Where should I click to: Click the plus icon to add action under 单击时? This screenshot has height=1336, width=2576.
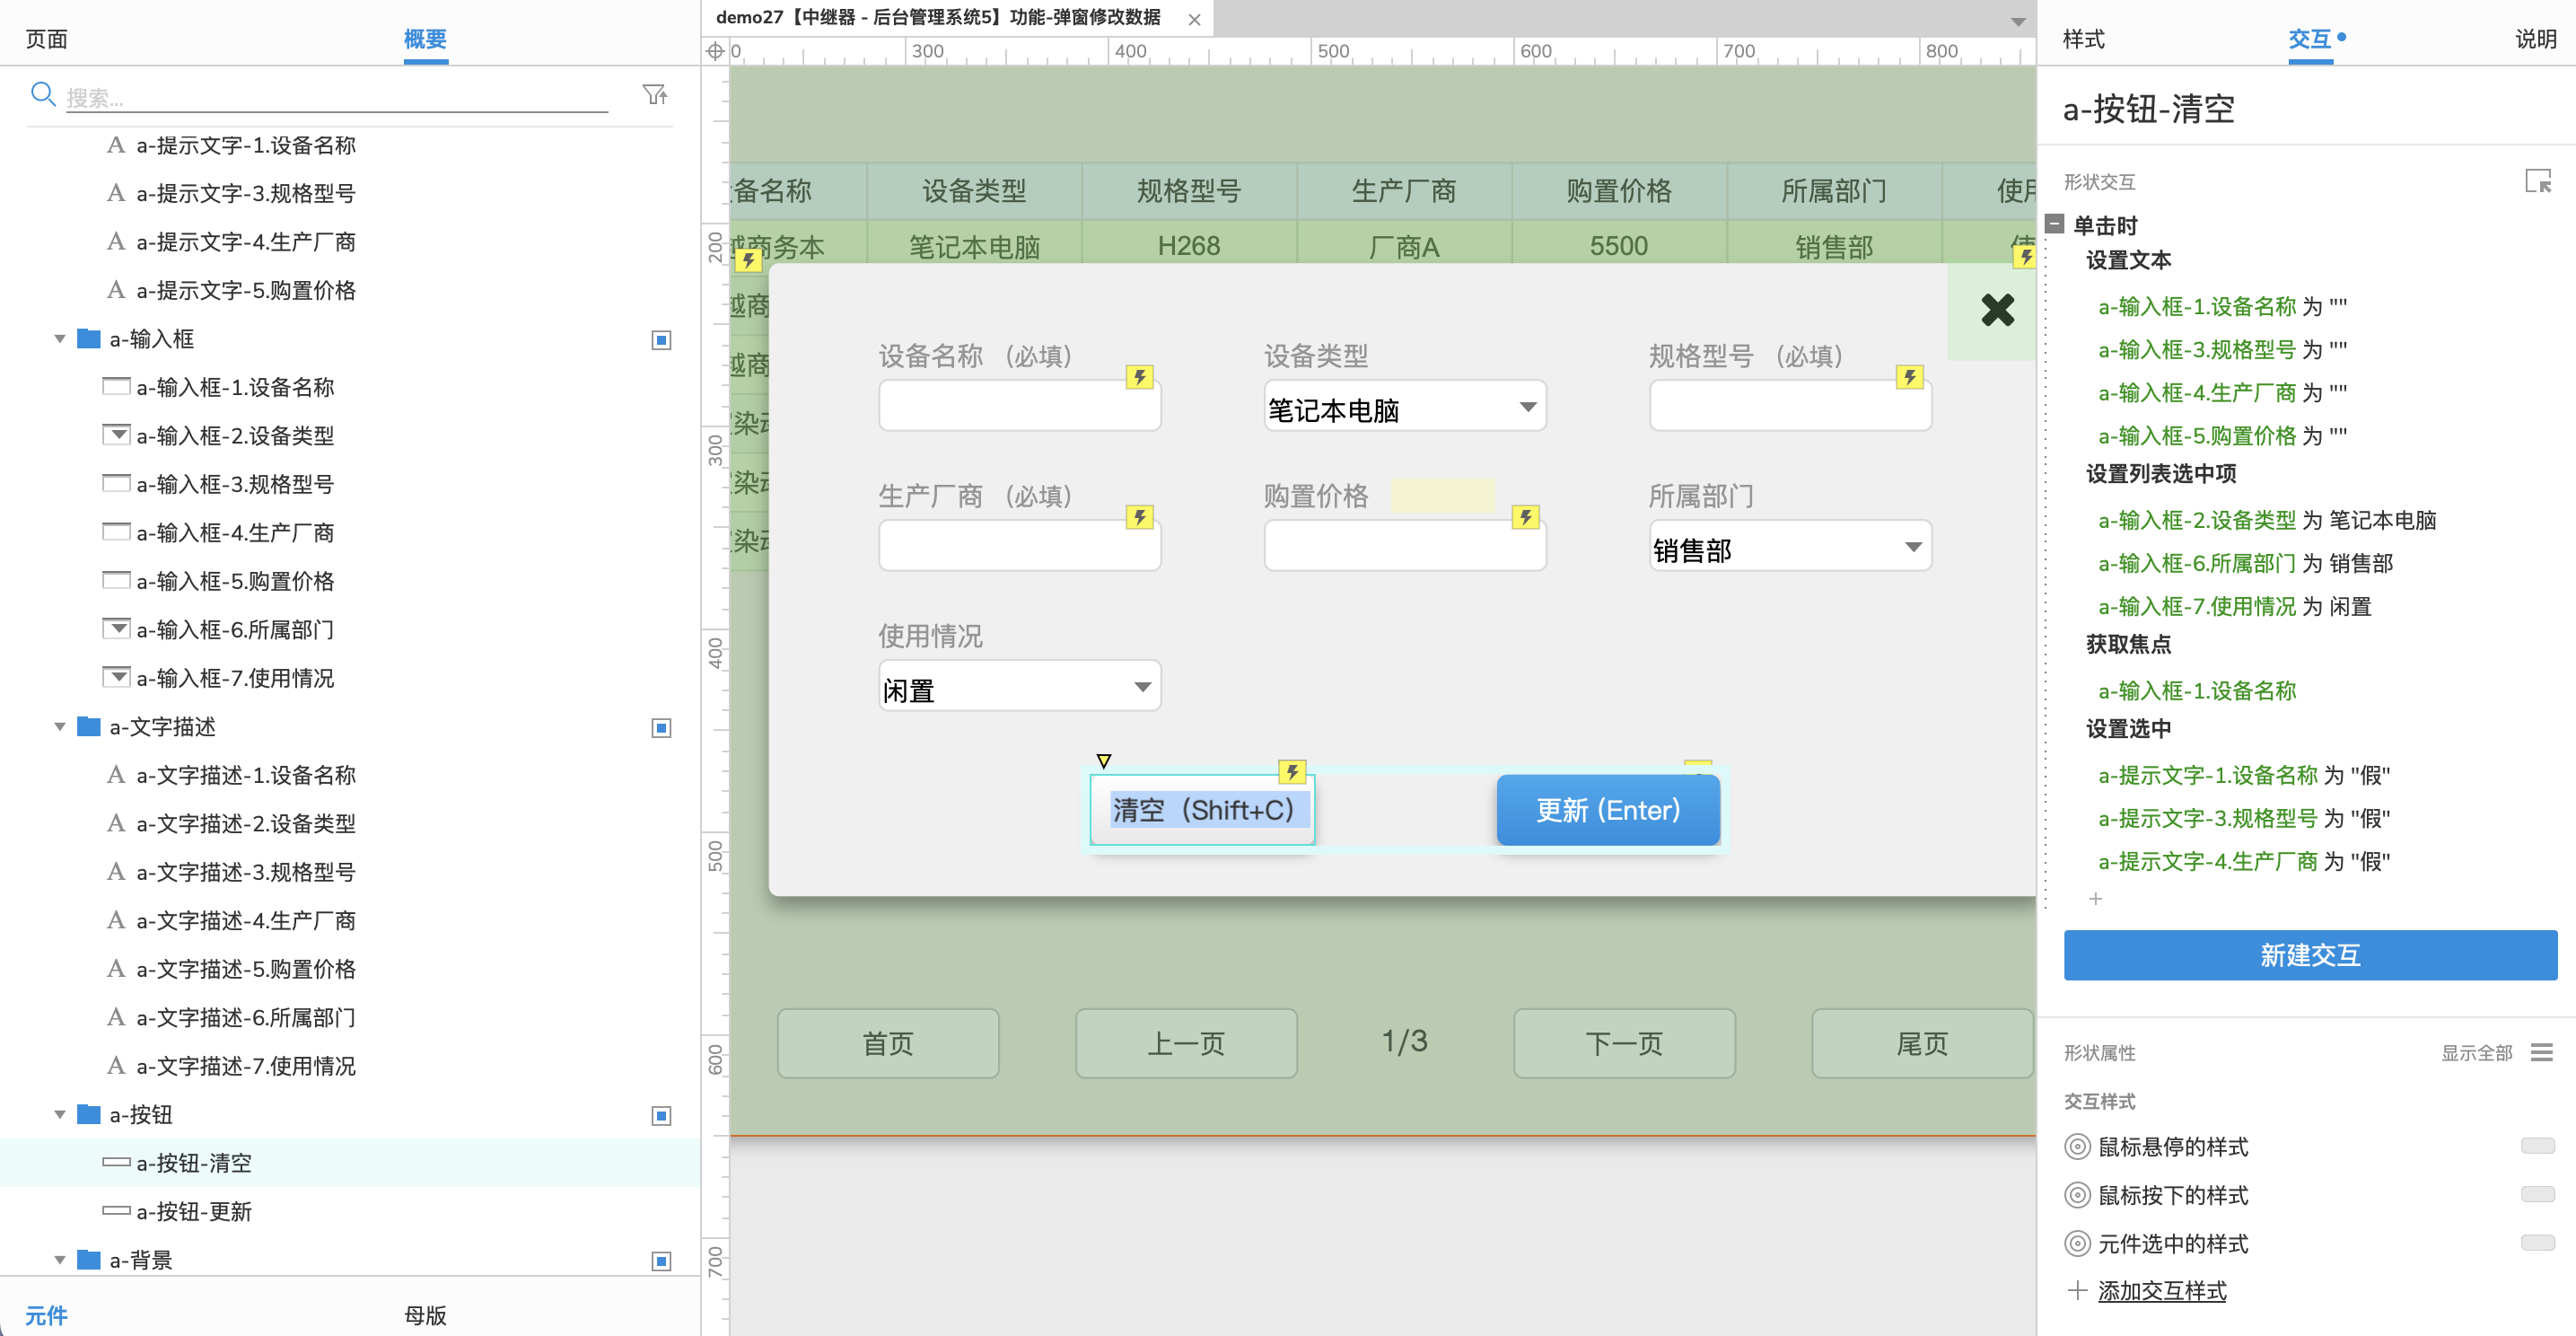(x=2095, y=898)
